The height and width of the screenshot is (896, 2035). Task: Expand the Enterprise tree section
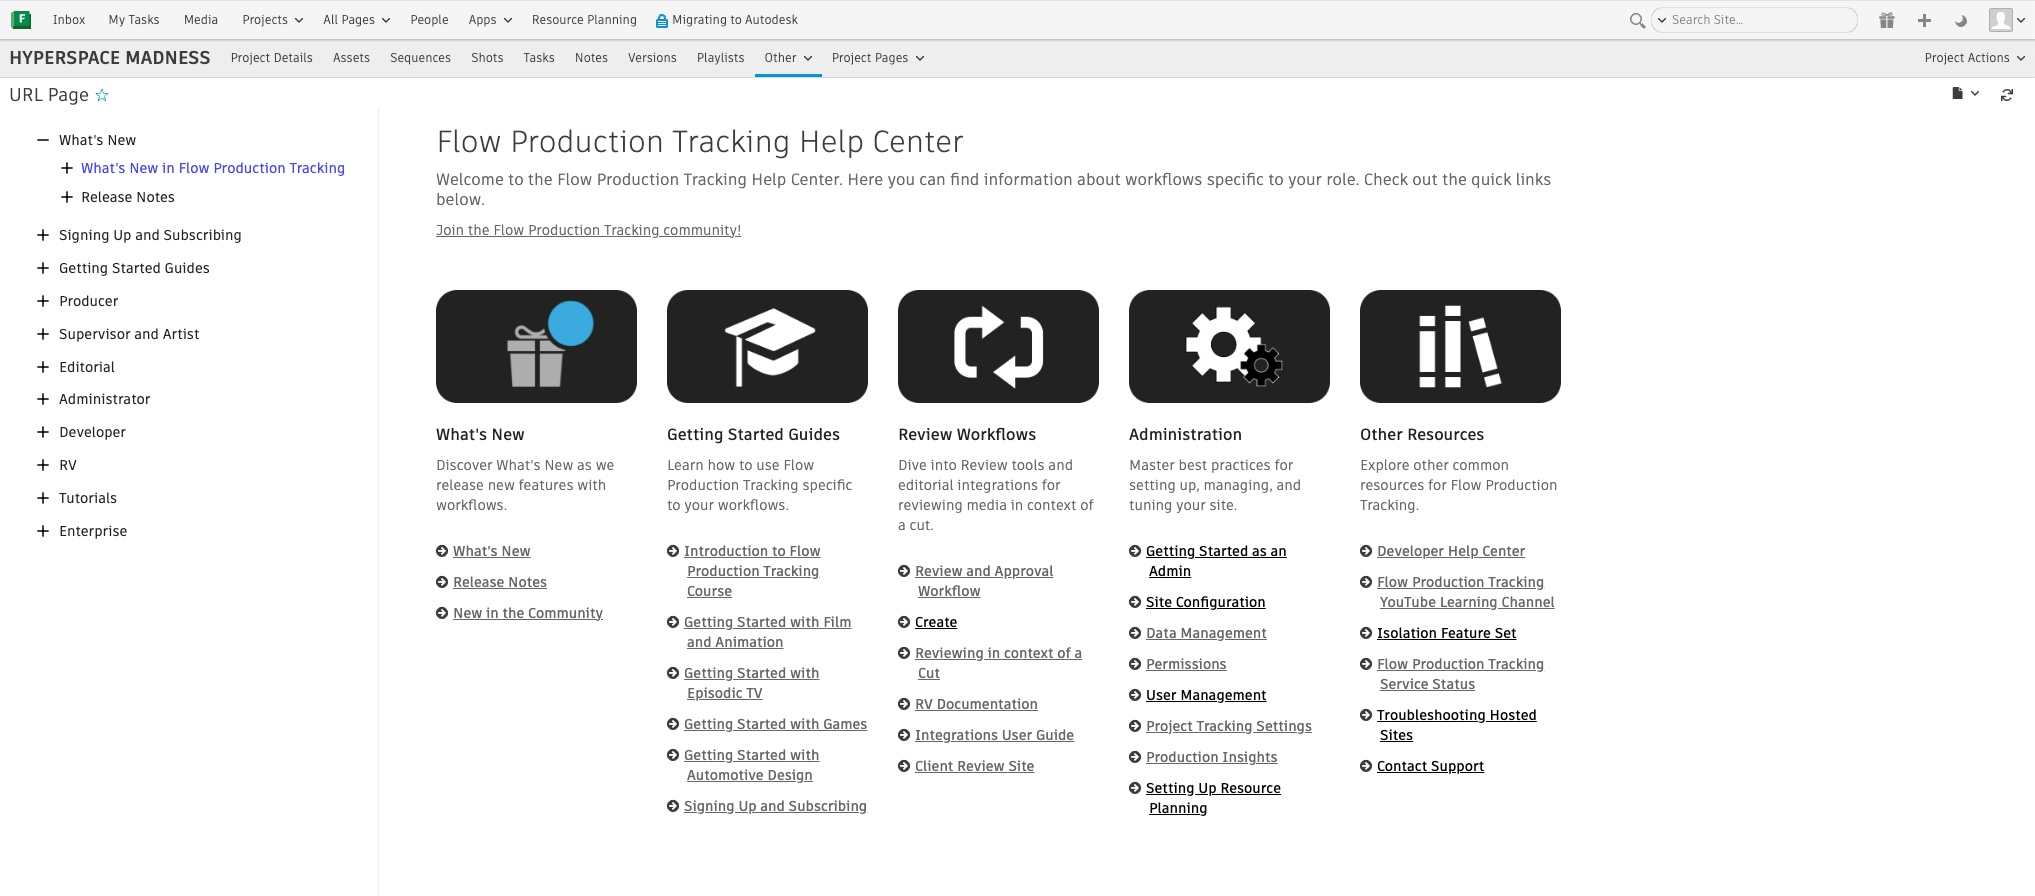(42, 531)
